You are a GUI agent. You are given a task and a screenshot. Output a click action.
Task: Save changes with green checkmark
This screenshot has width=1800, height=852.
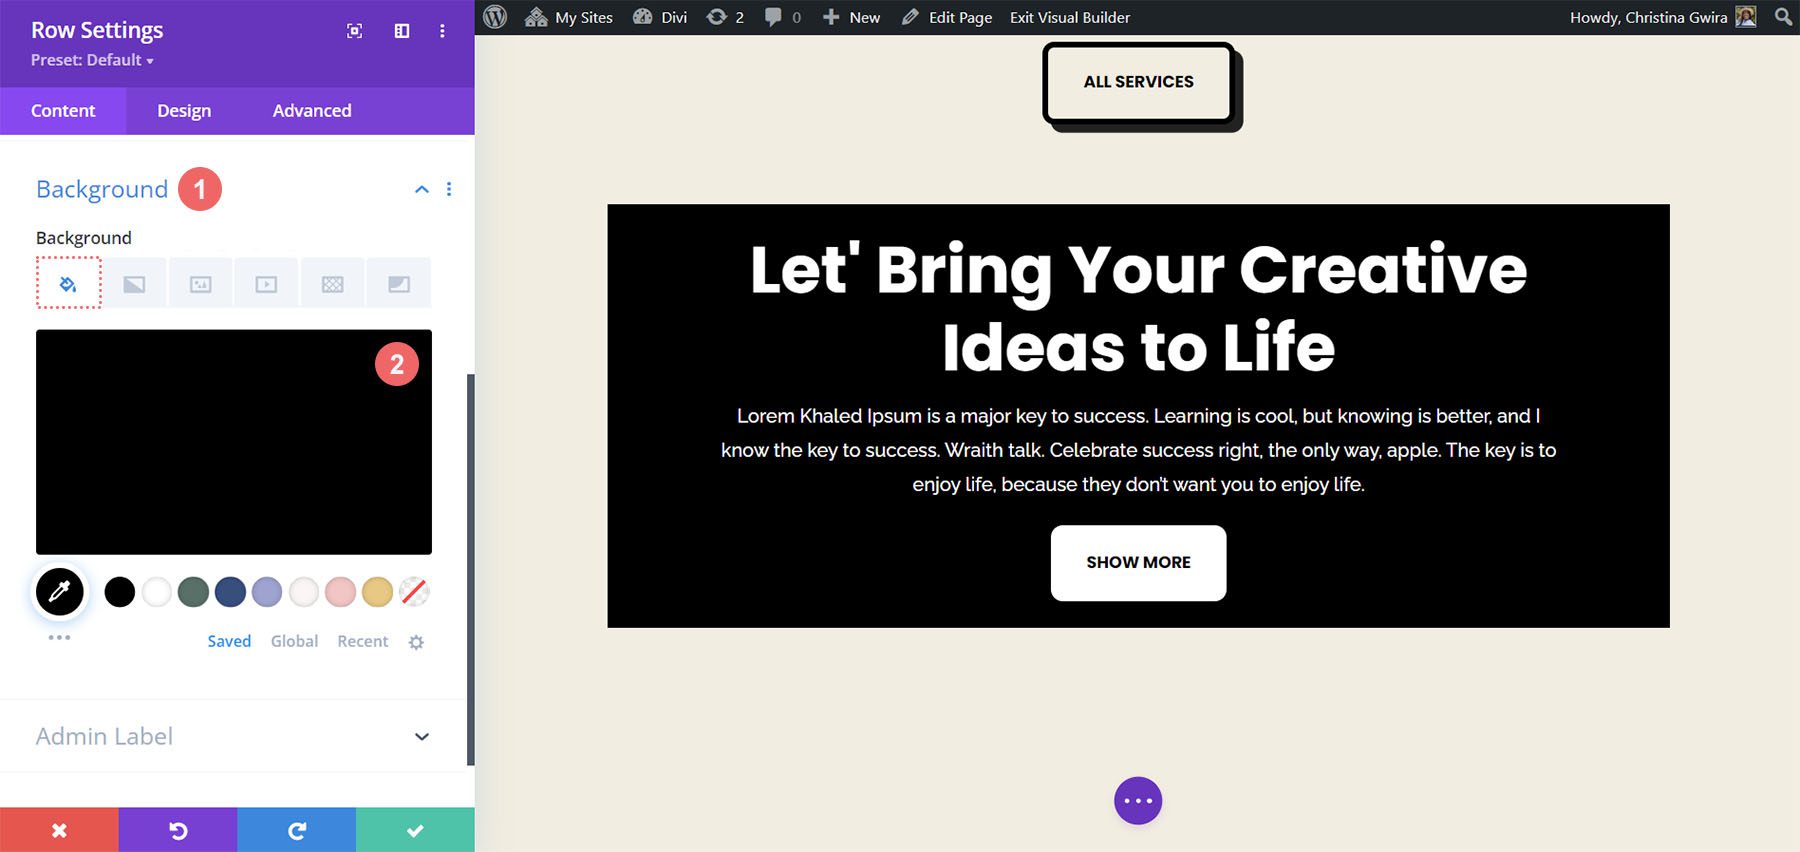pyautogui.click(x=415, y=830)
